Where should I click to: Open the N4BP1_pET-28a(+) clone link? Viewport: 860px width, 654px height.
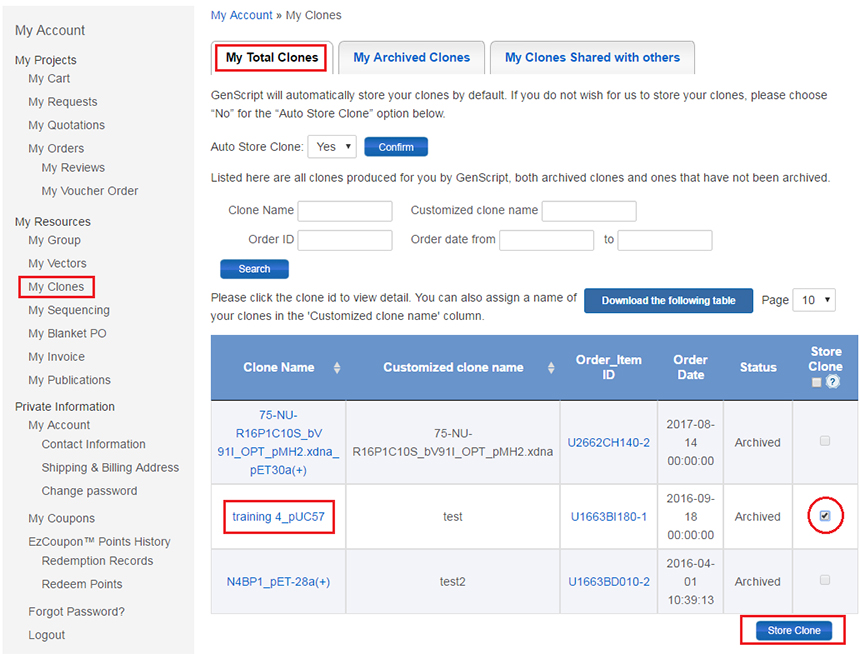tap(279, 582)
